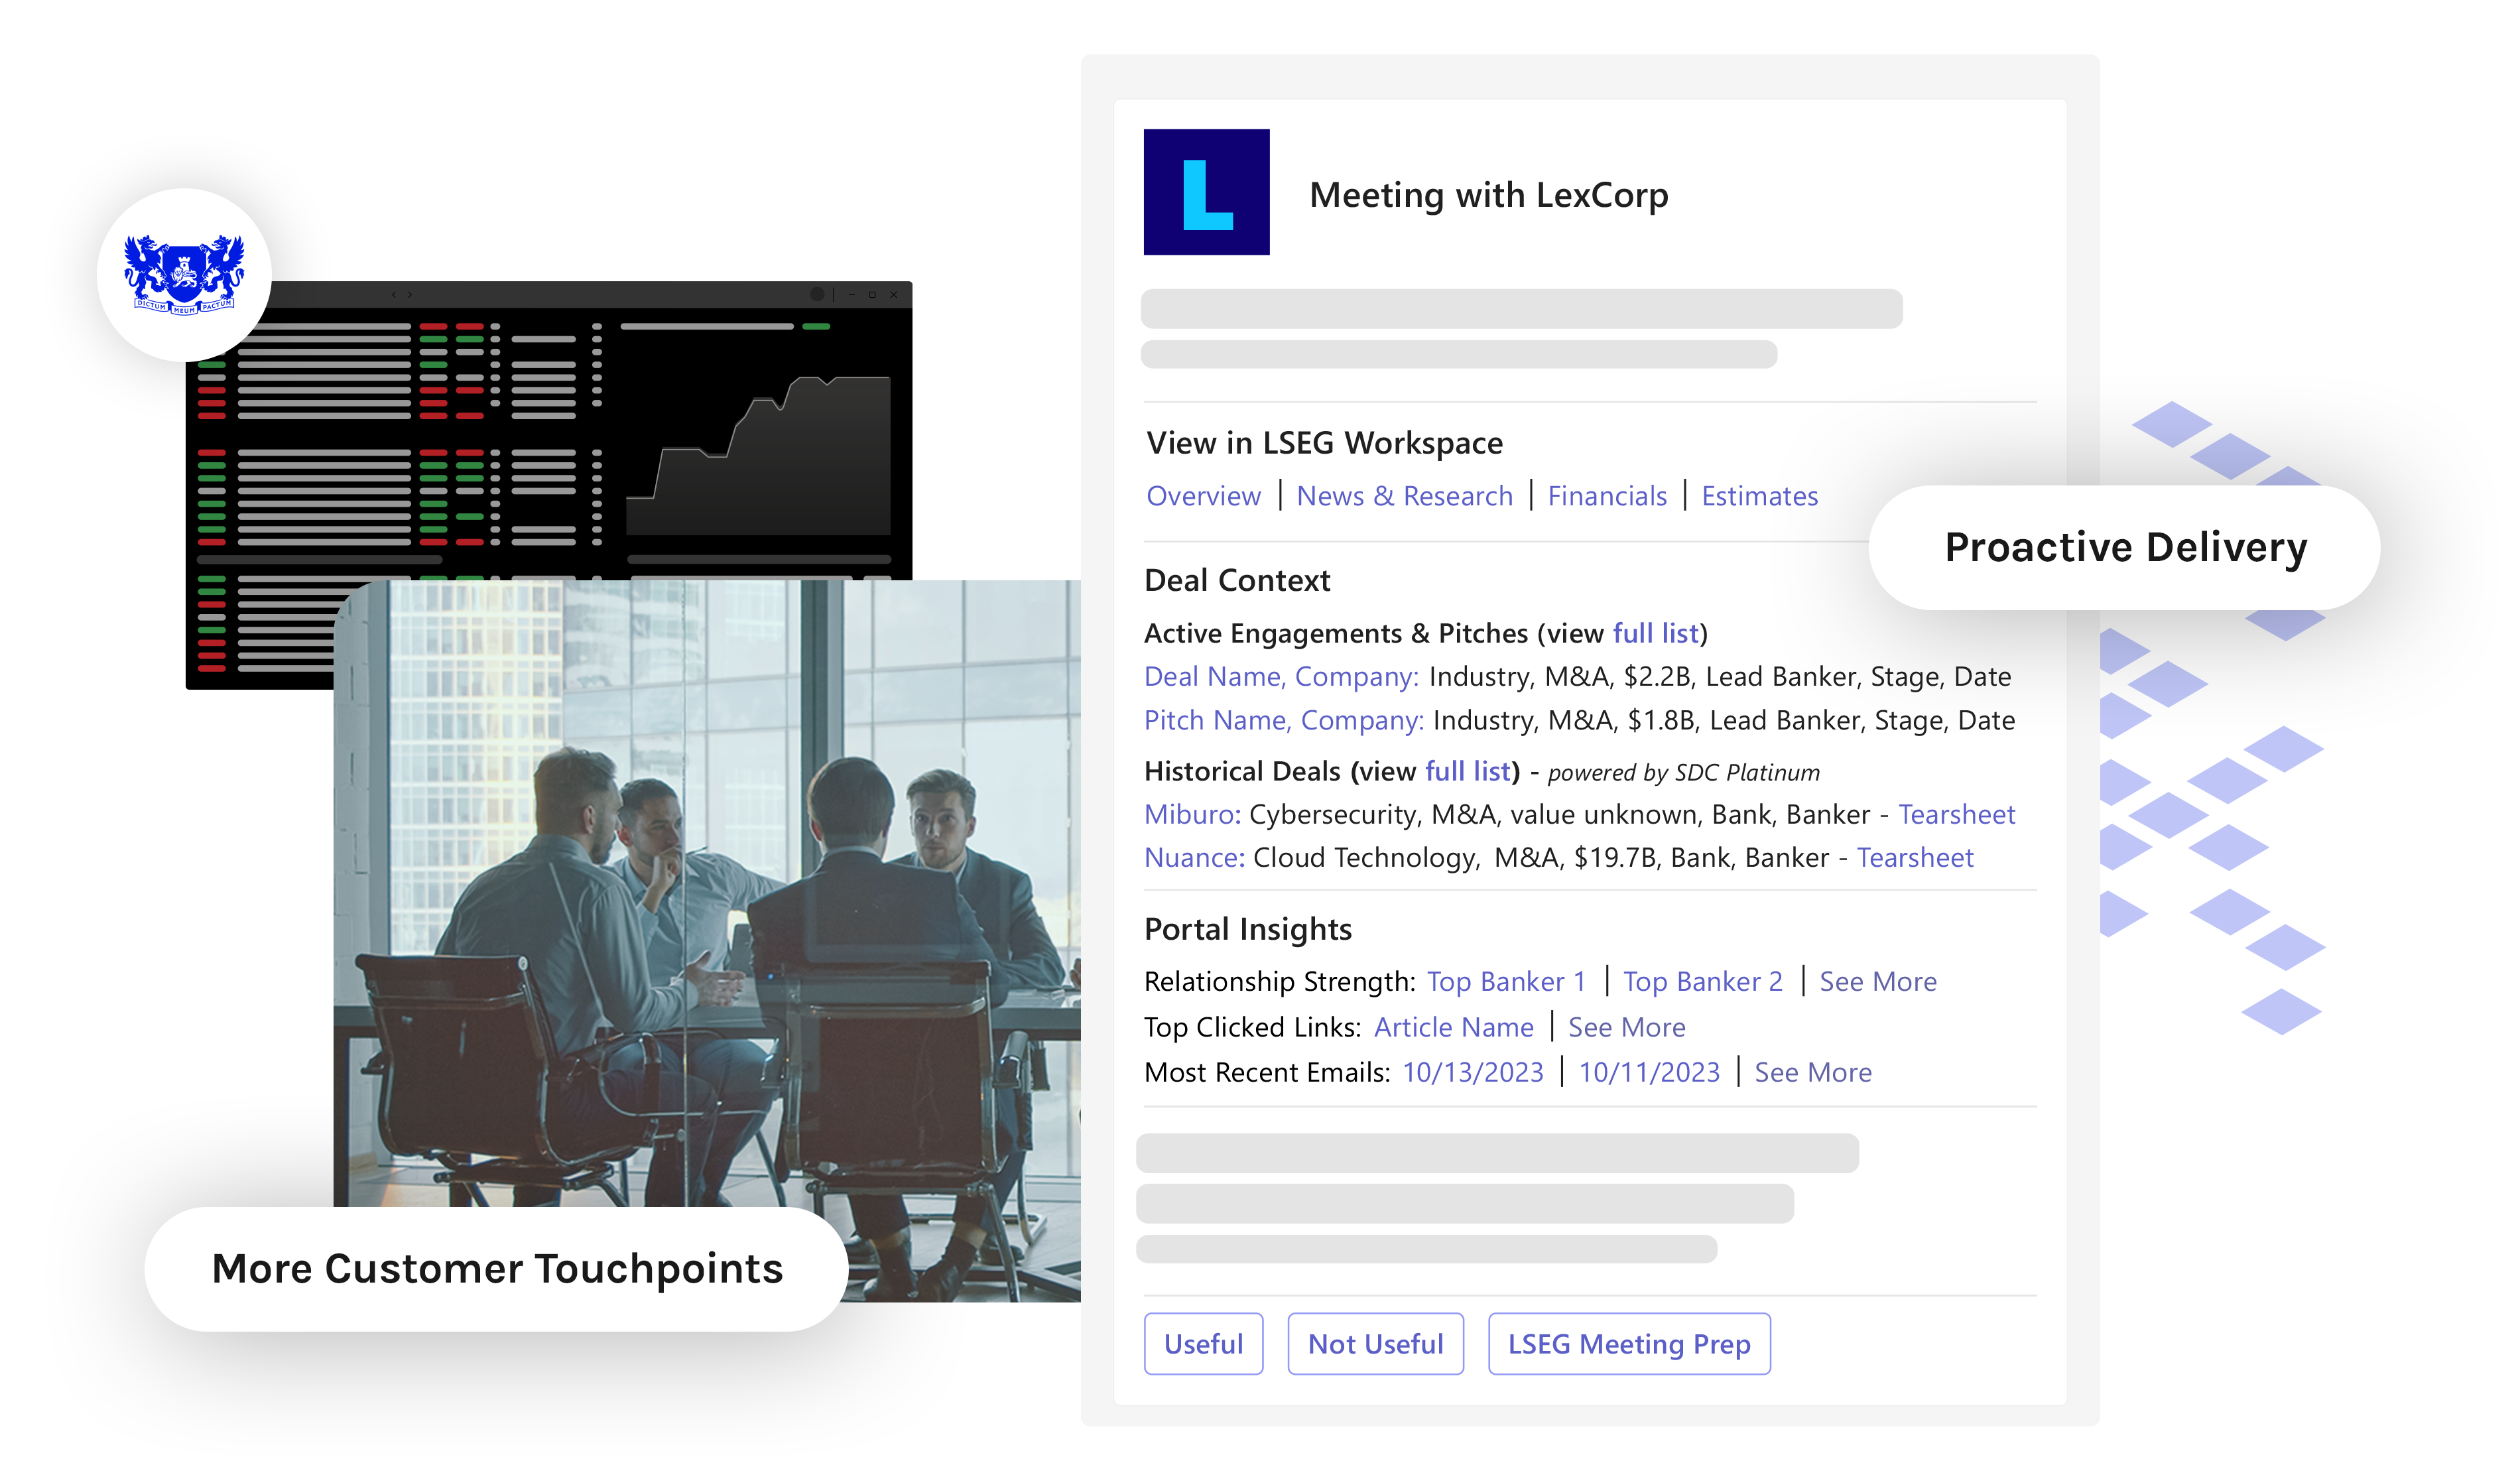2520x1459 pixels.
Task: Click See More for Relationship Strength
Action: point(1877,981)
